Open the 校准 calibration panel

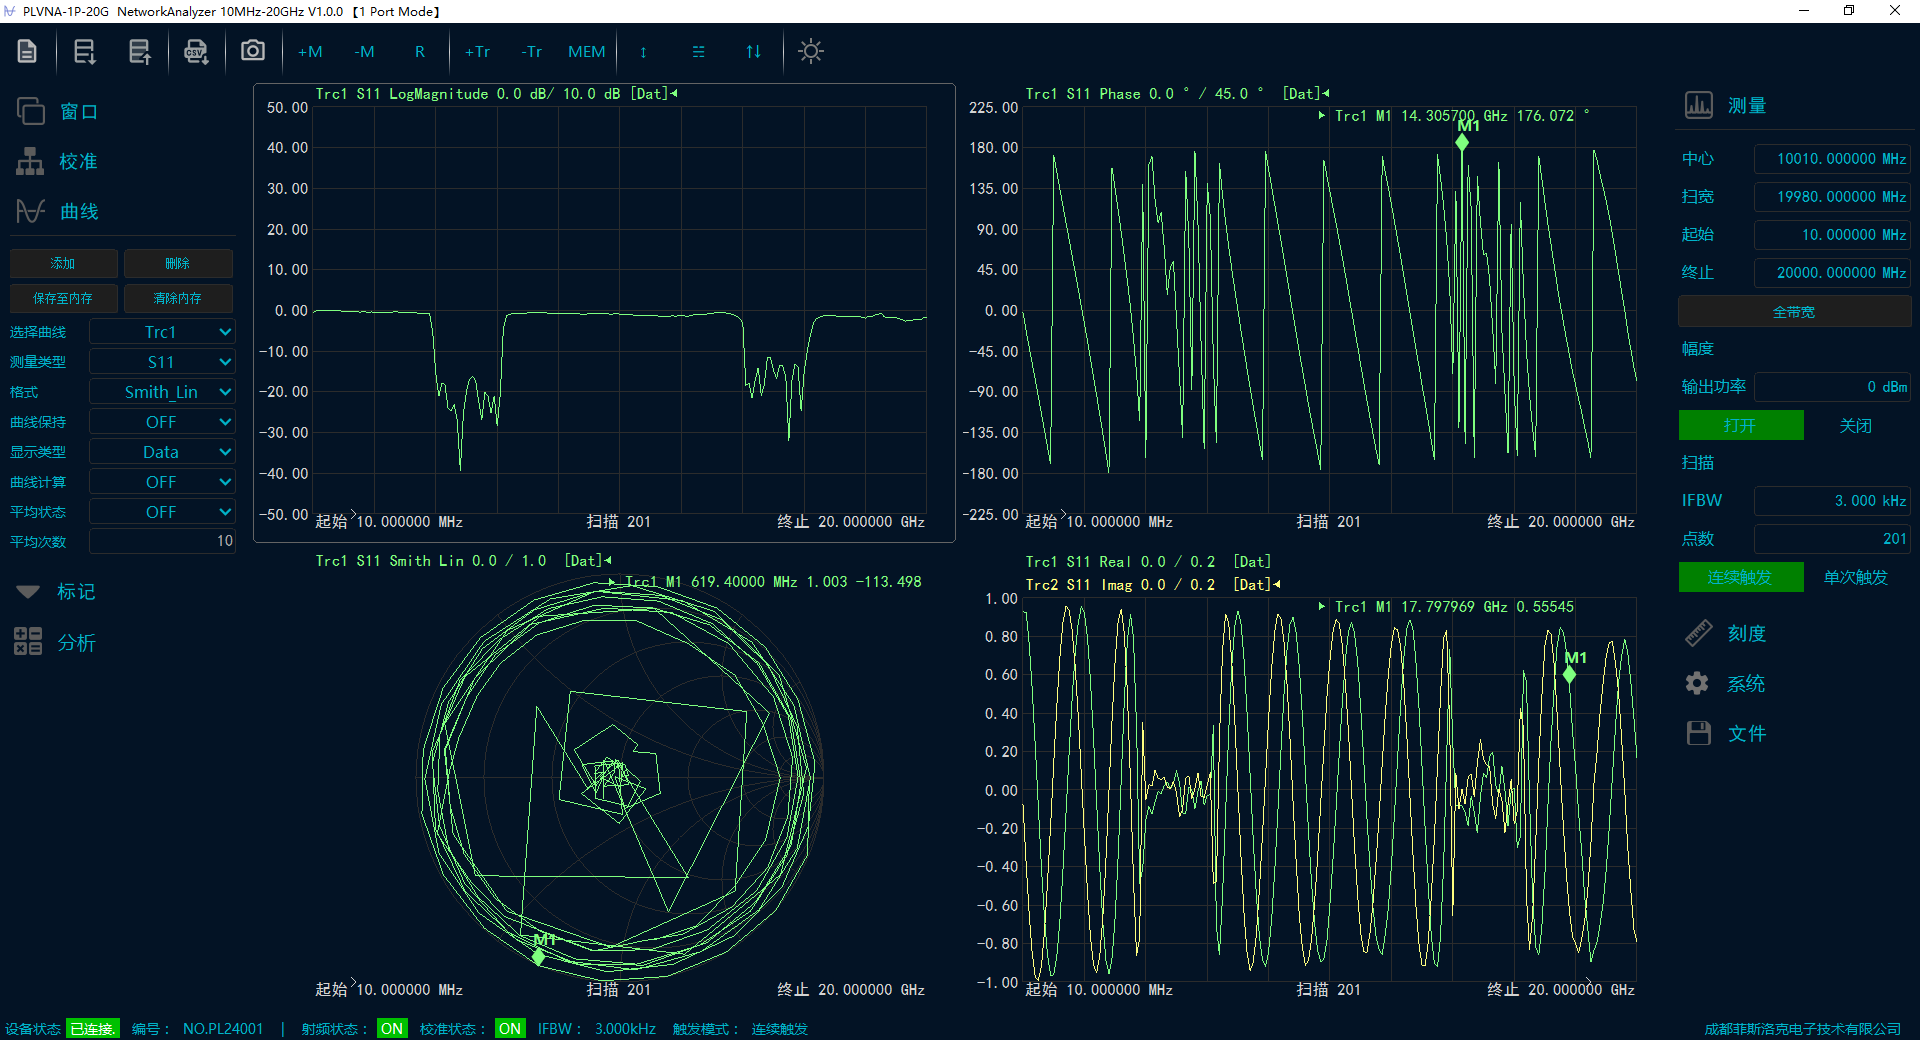pyautogui.click(x=58, y=161)
